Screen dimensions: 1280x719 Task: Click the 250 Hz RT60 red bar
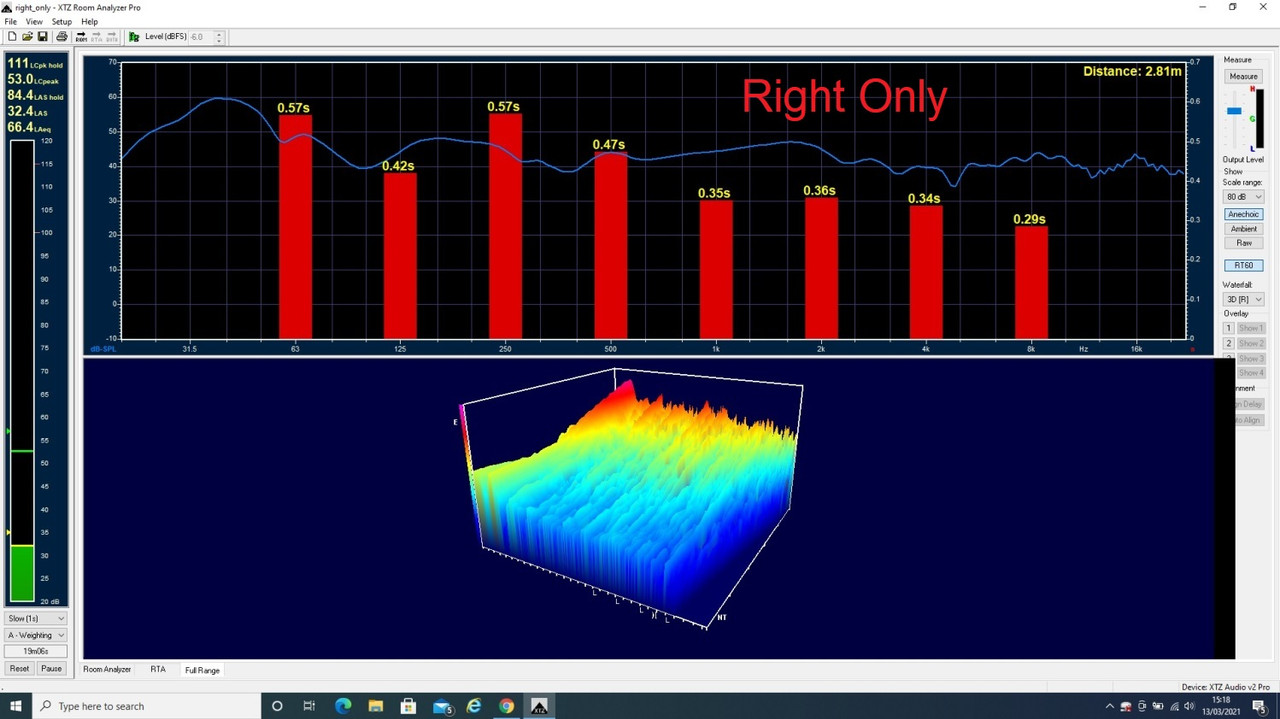coord(505,226)
